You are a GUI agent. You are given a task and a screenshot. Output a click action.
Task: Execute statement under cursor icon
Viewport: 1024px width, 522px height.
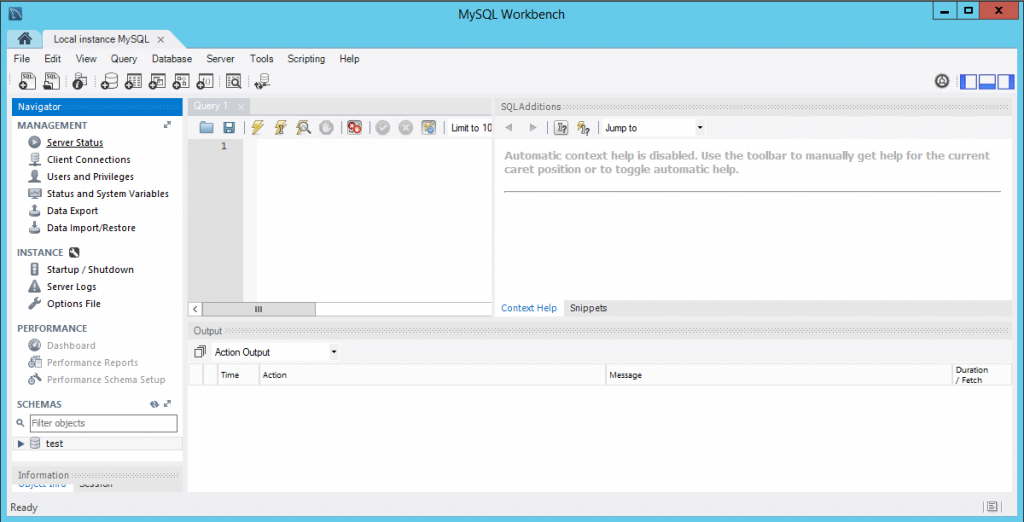tap(280, 128)
